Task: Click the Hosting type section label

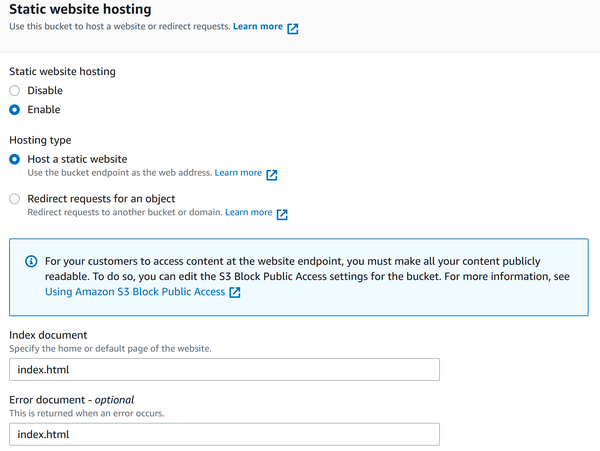Action: (40, 141)
